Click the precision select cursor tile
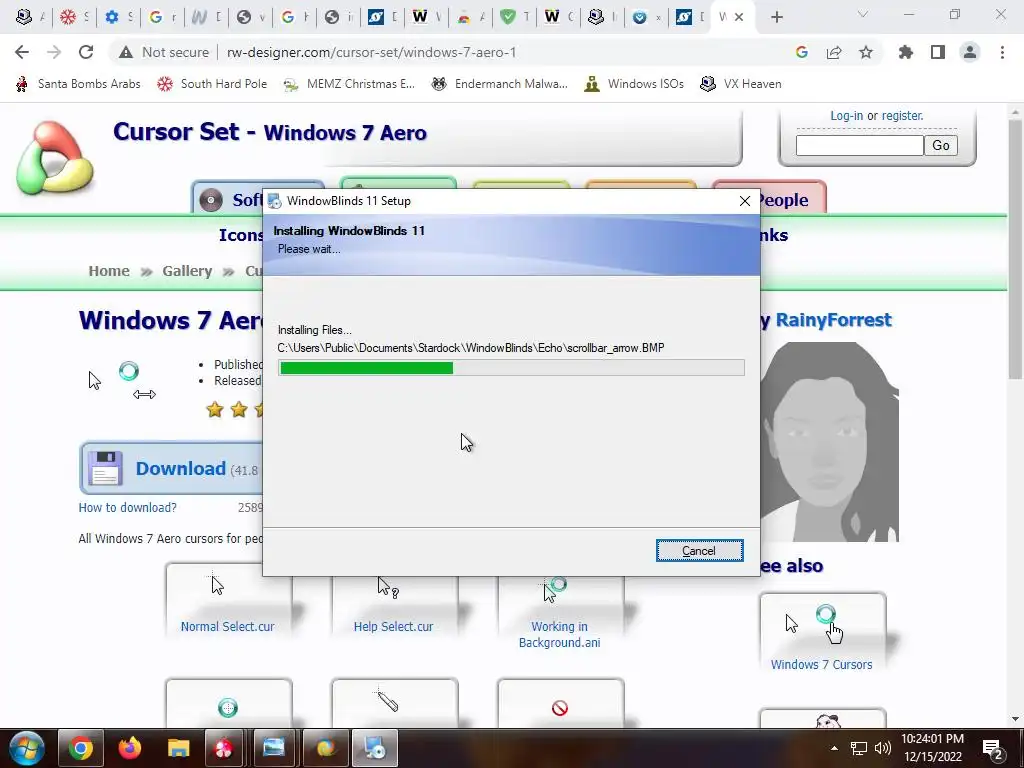Viewport: 1024px width, 768px height. tap(228, 704)
